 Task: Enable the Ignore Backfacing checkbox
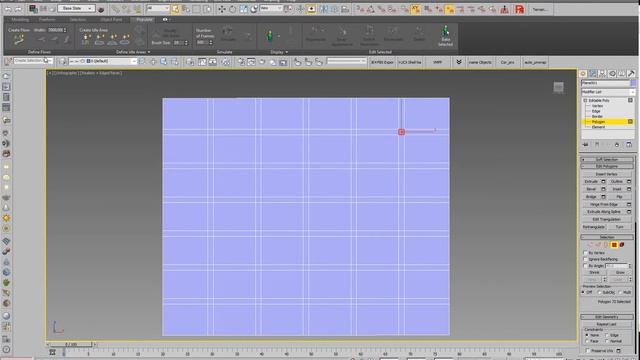585,259
